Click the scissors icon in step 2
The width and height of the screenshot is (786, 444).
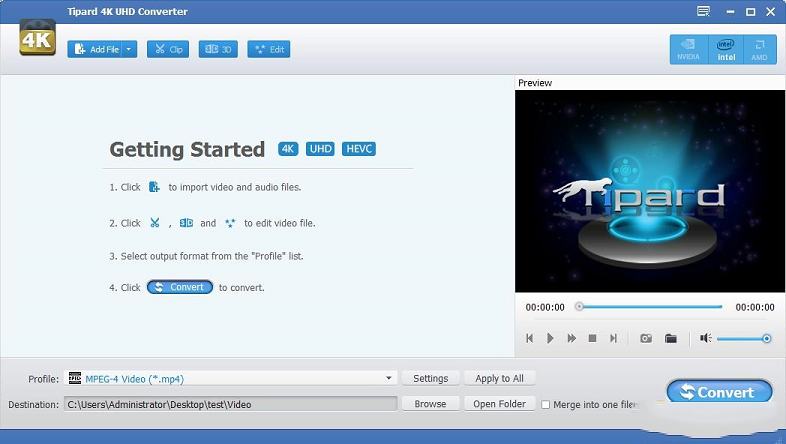point(155,223)
